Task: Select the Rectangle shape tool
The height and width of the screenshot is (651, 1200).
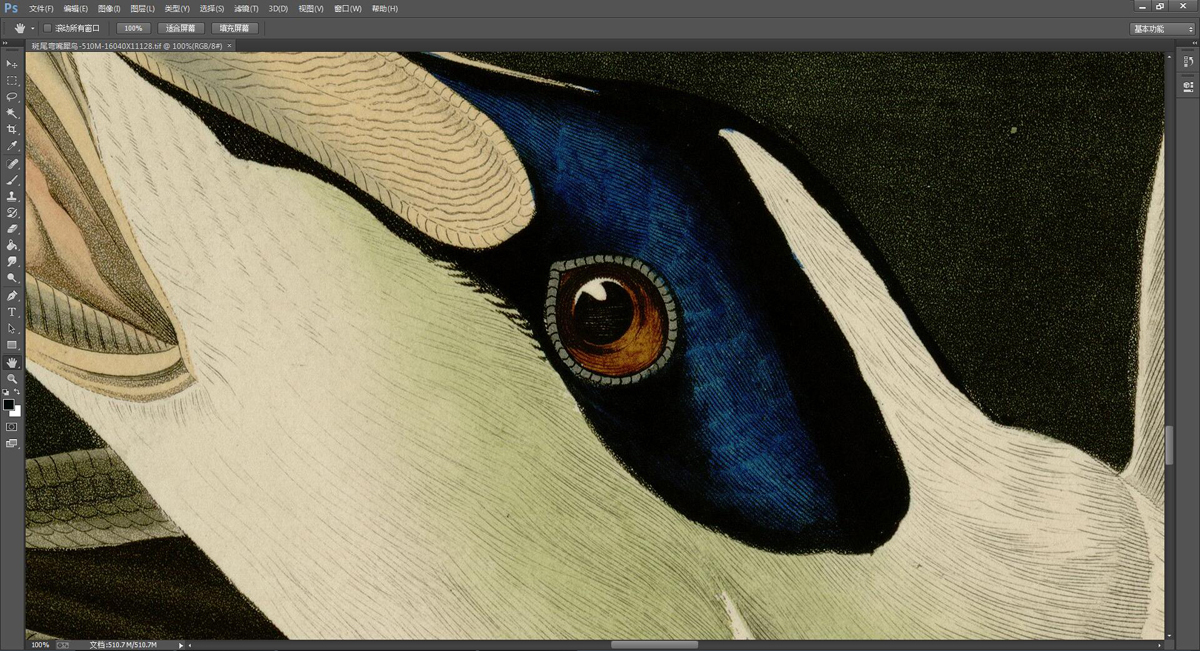Action: click(x=12, y=345)
